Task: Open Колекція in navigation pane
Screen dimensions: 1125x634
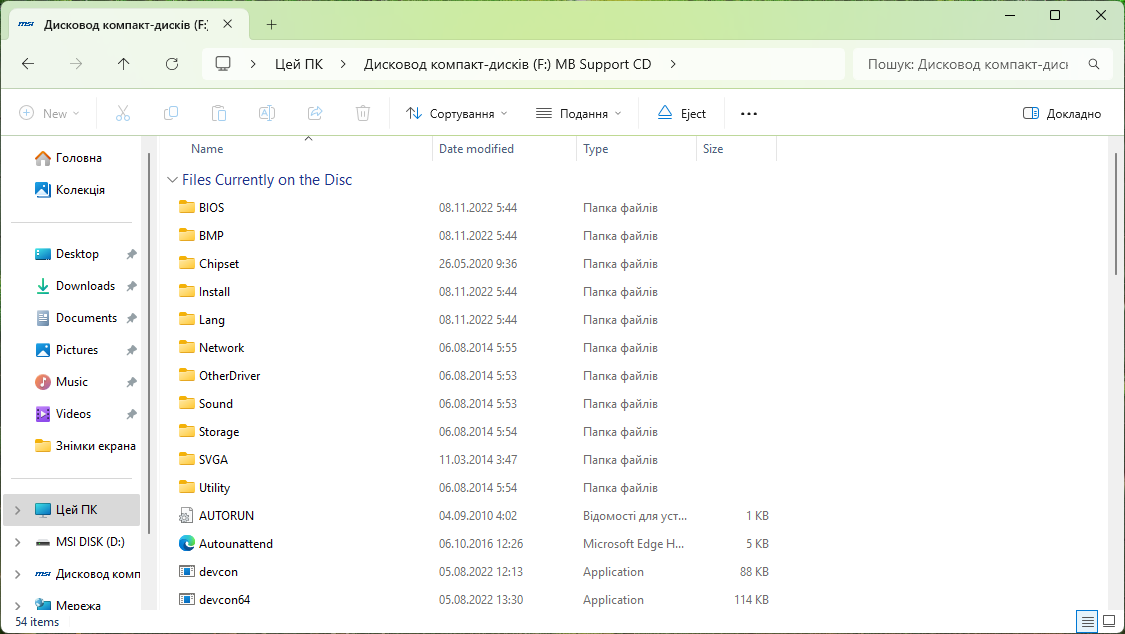Action: [x=70, y=190]
